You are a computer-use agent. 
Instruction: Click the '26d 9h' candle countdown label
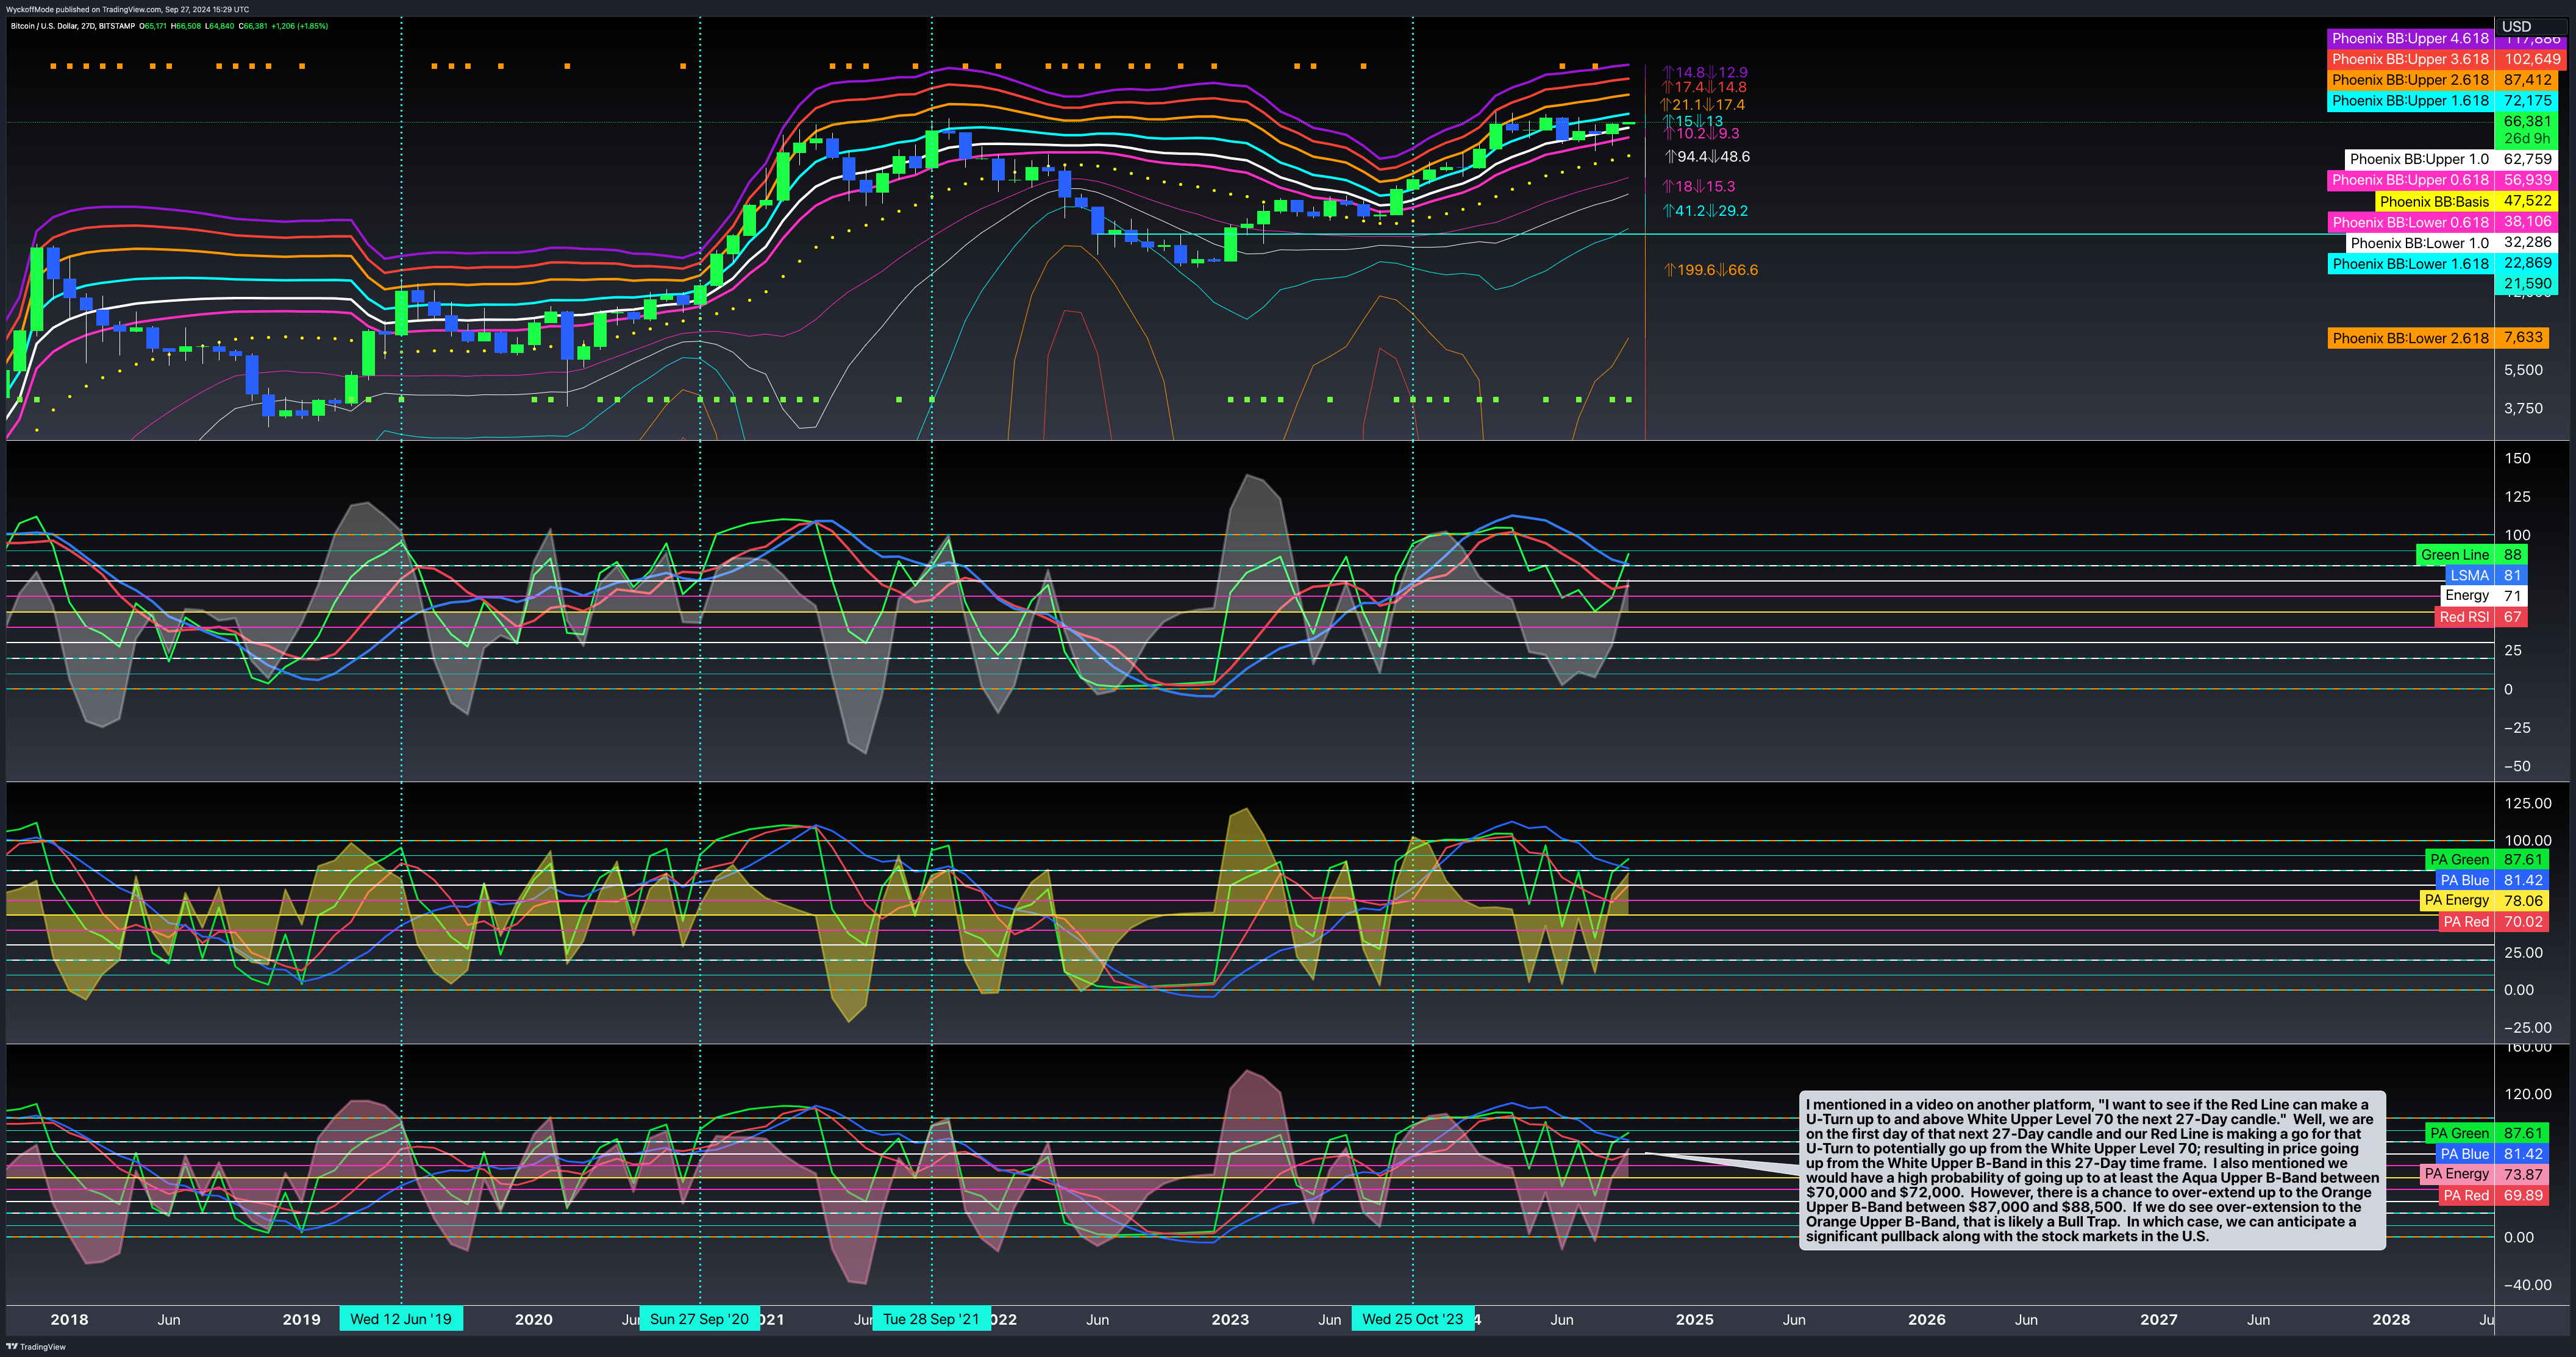tap(2527, 138)
